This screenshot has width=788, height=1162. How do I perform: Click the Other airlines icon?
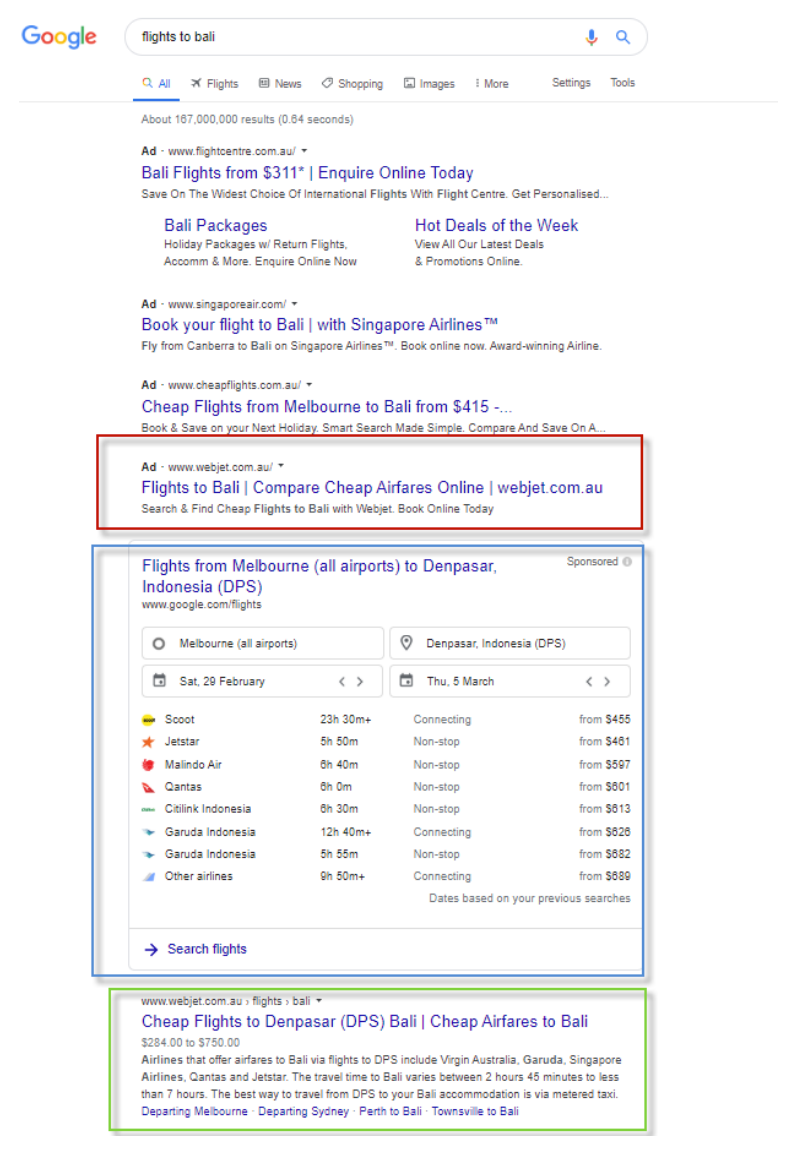[x=149, y=877]
